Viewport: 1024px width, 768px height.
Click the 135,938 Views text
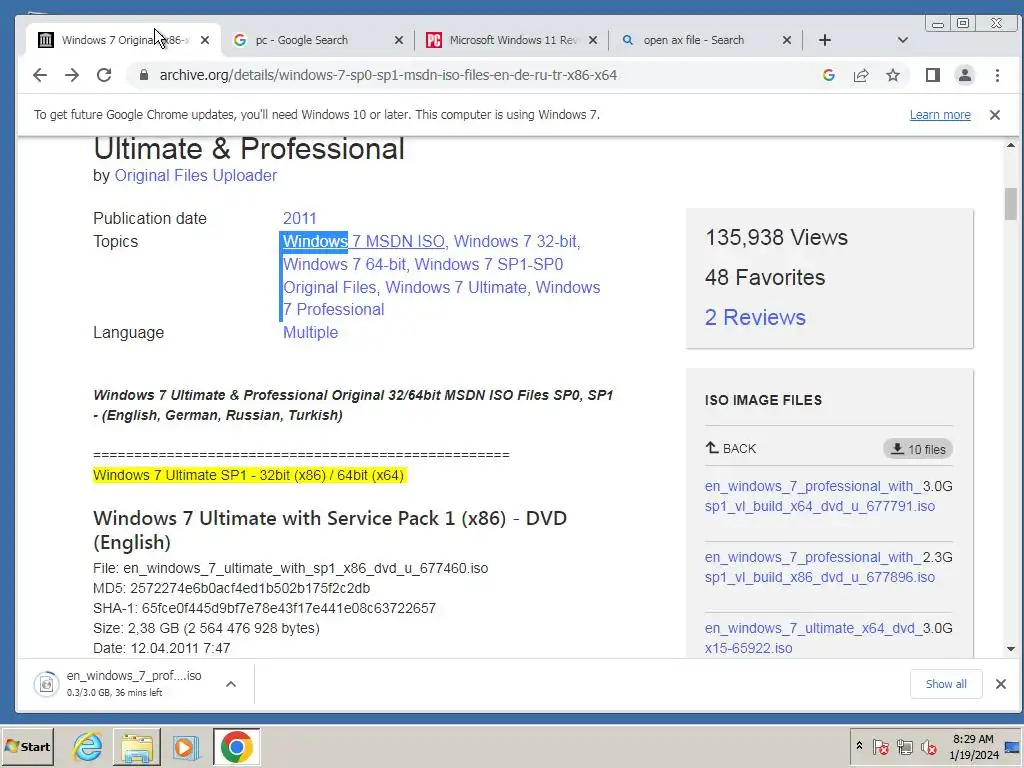point(776,237)
